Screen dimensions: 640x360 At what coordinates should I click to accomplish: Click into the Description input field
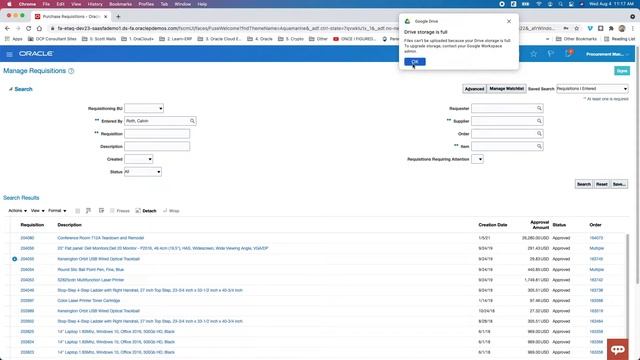click(x=157, y=146)
